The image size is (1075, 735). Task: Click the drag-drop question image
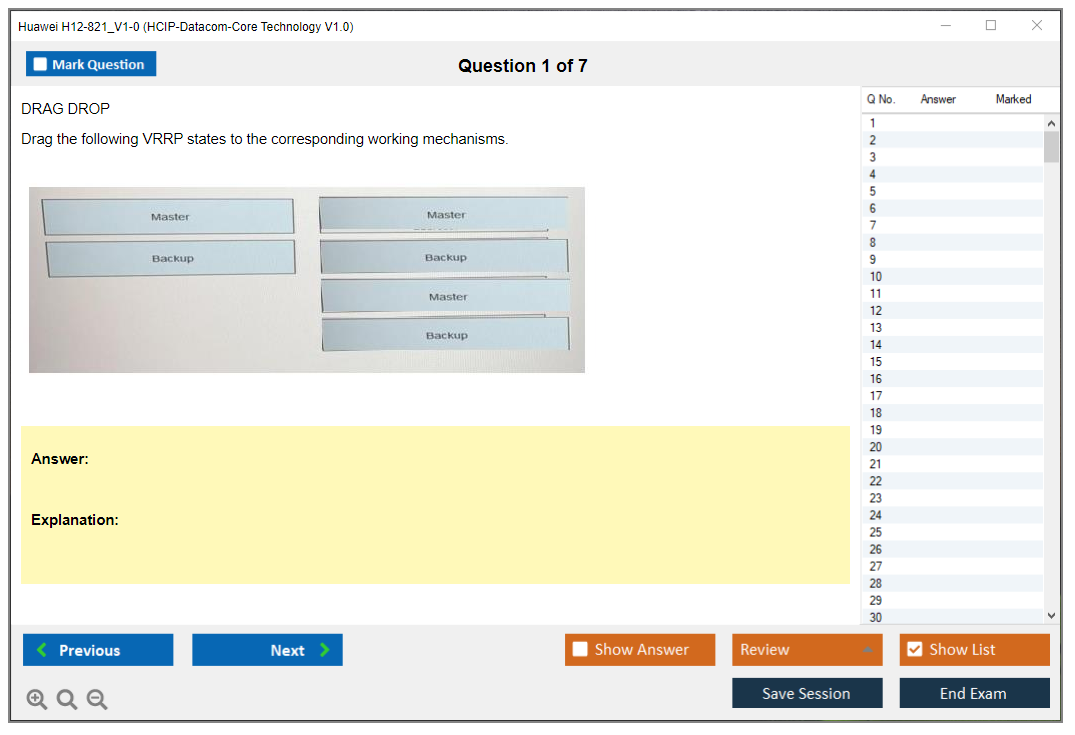tap(306, 280)
